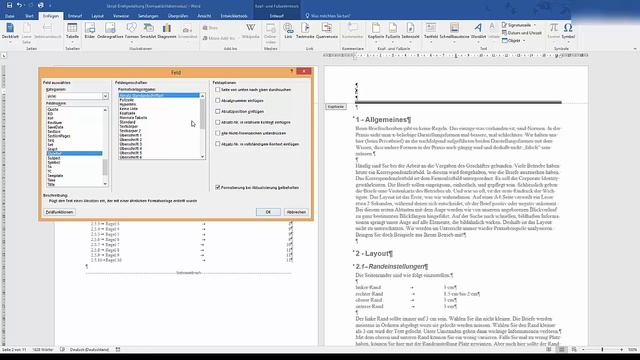Check 'Seite von unten nach oben durchsuchen'
This screenshot has width=640, height=360.
click(218, 89)
